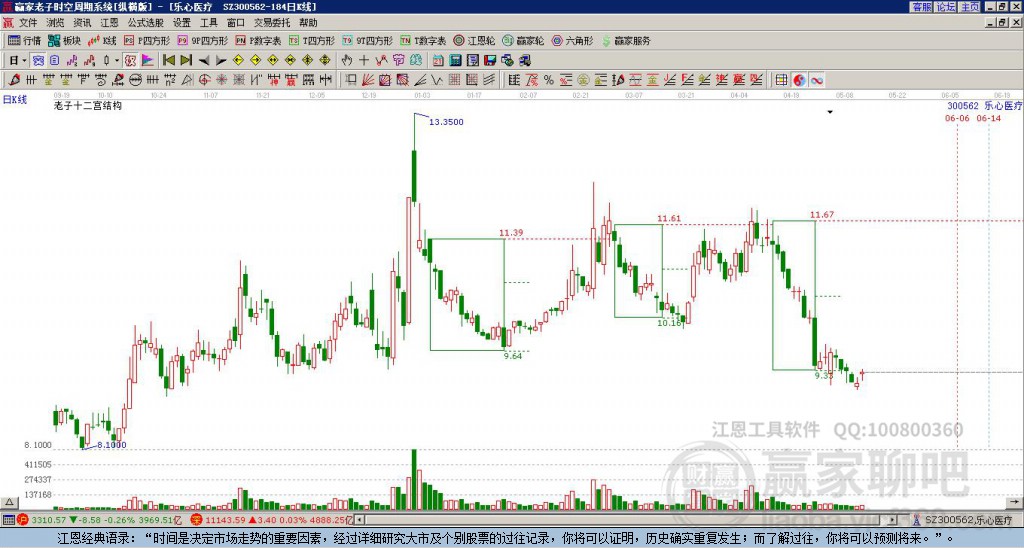Image resolution: width=1024 pixels, height=548 pixels.
Task: Open the 客服 customer service link
Action: pyautogui.click(x=921, y=7)
